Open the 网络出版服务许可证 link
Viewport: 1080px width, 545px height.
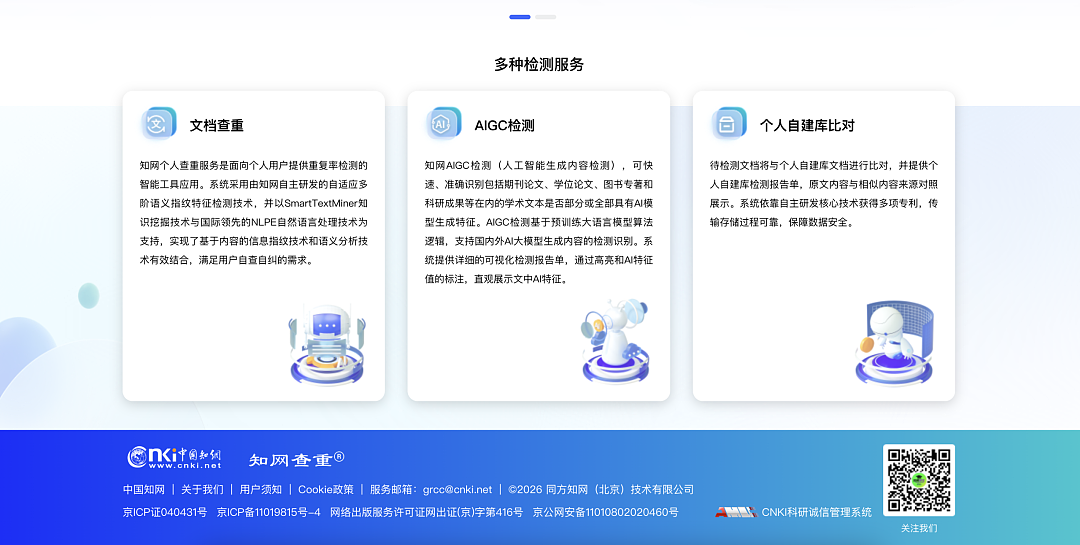[426, 512]
